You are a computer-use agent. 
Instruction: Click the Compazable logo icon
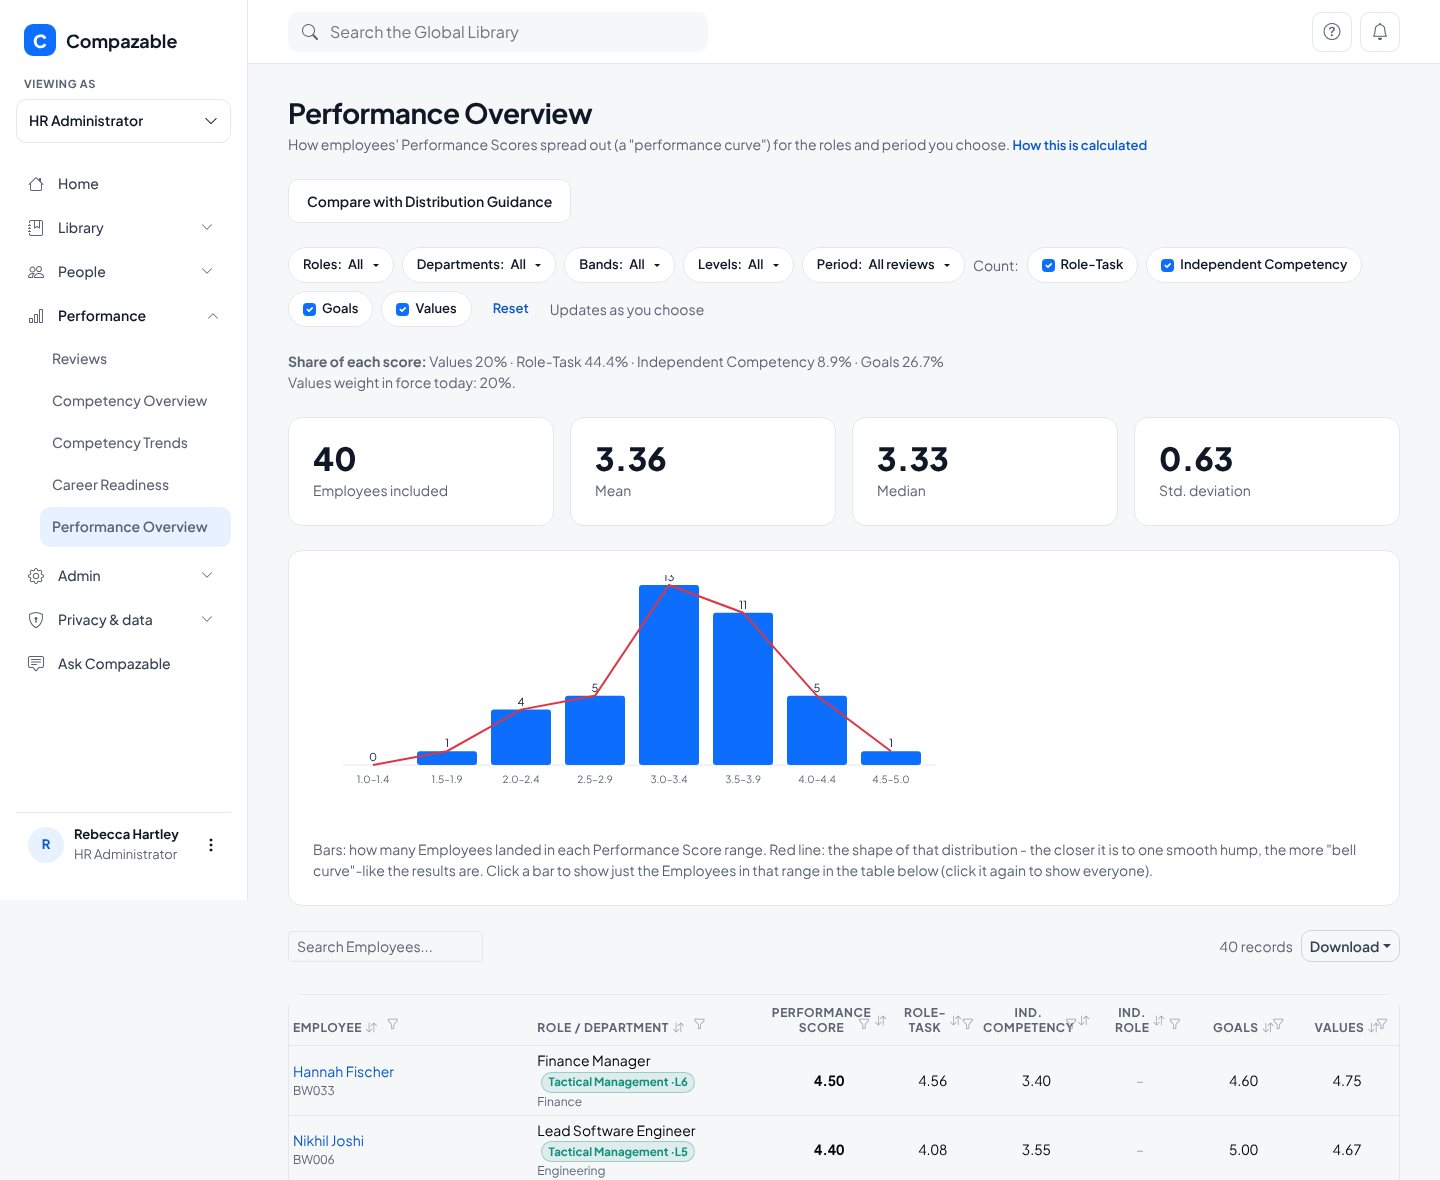coord(39,41)
